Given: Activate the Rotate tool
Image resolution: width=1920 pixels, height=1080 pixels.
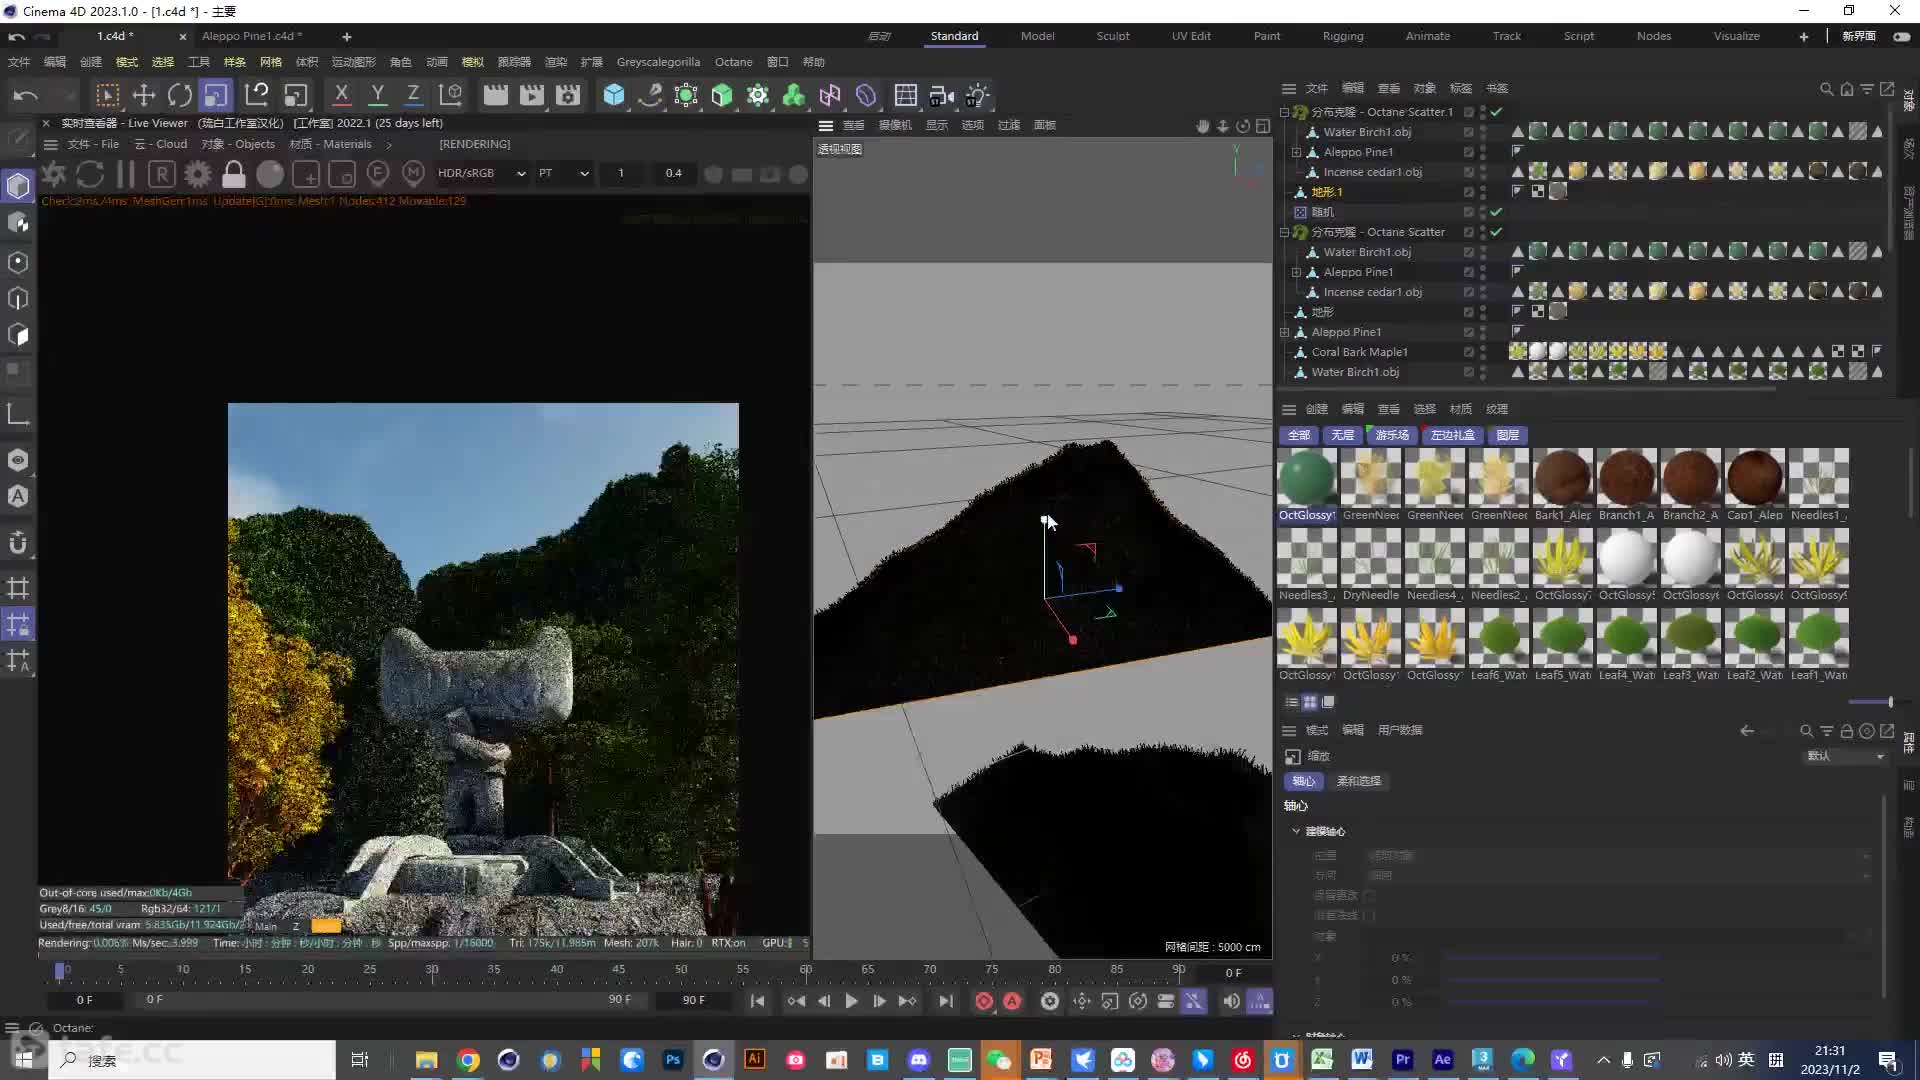Looking at the screenshot, I should click(180, 96).
